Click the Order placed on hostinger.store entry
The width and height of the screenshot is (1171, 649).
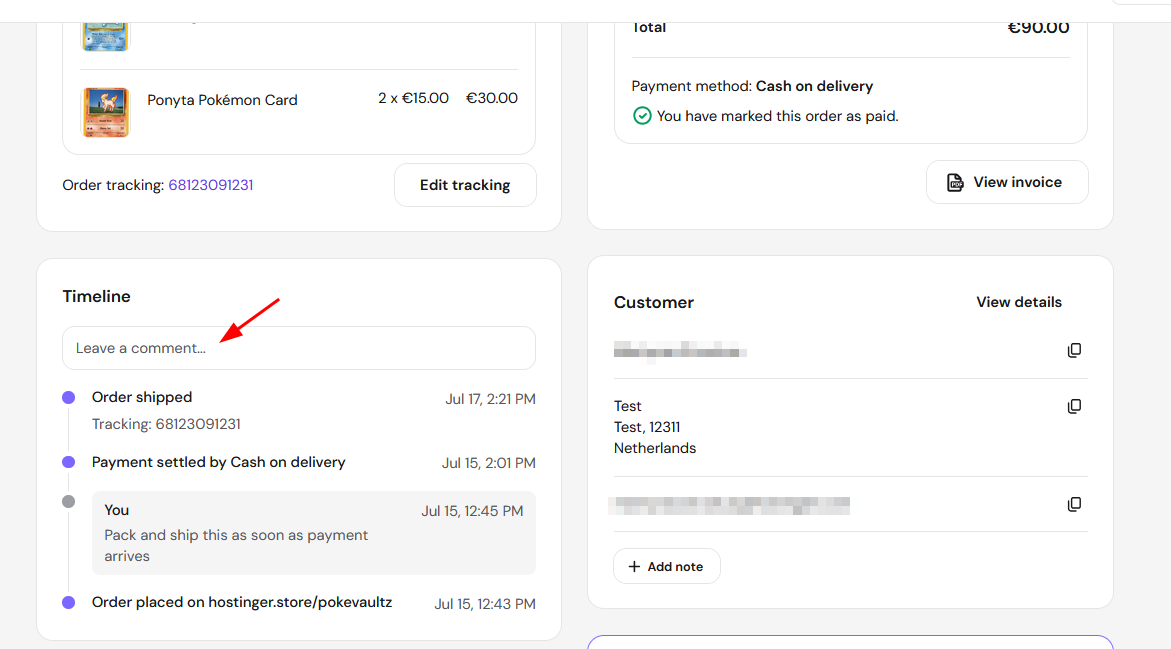tap(242, 603)
